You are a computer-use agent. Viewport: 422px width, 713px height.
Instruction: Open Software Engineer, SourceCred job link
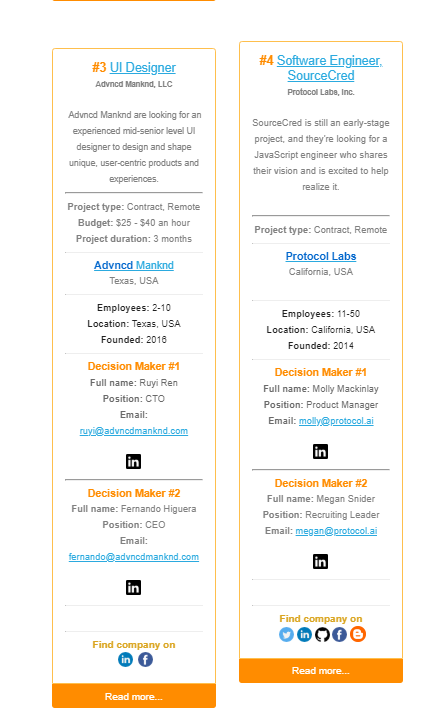click(329, 68)
